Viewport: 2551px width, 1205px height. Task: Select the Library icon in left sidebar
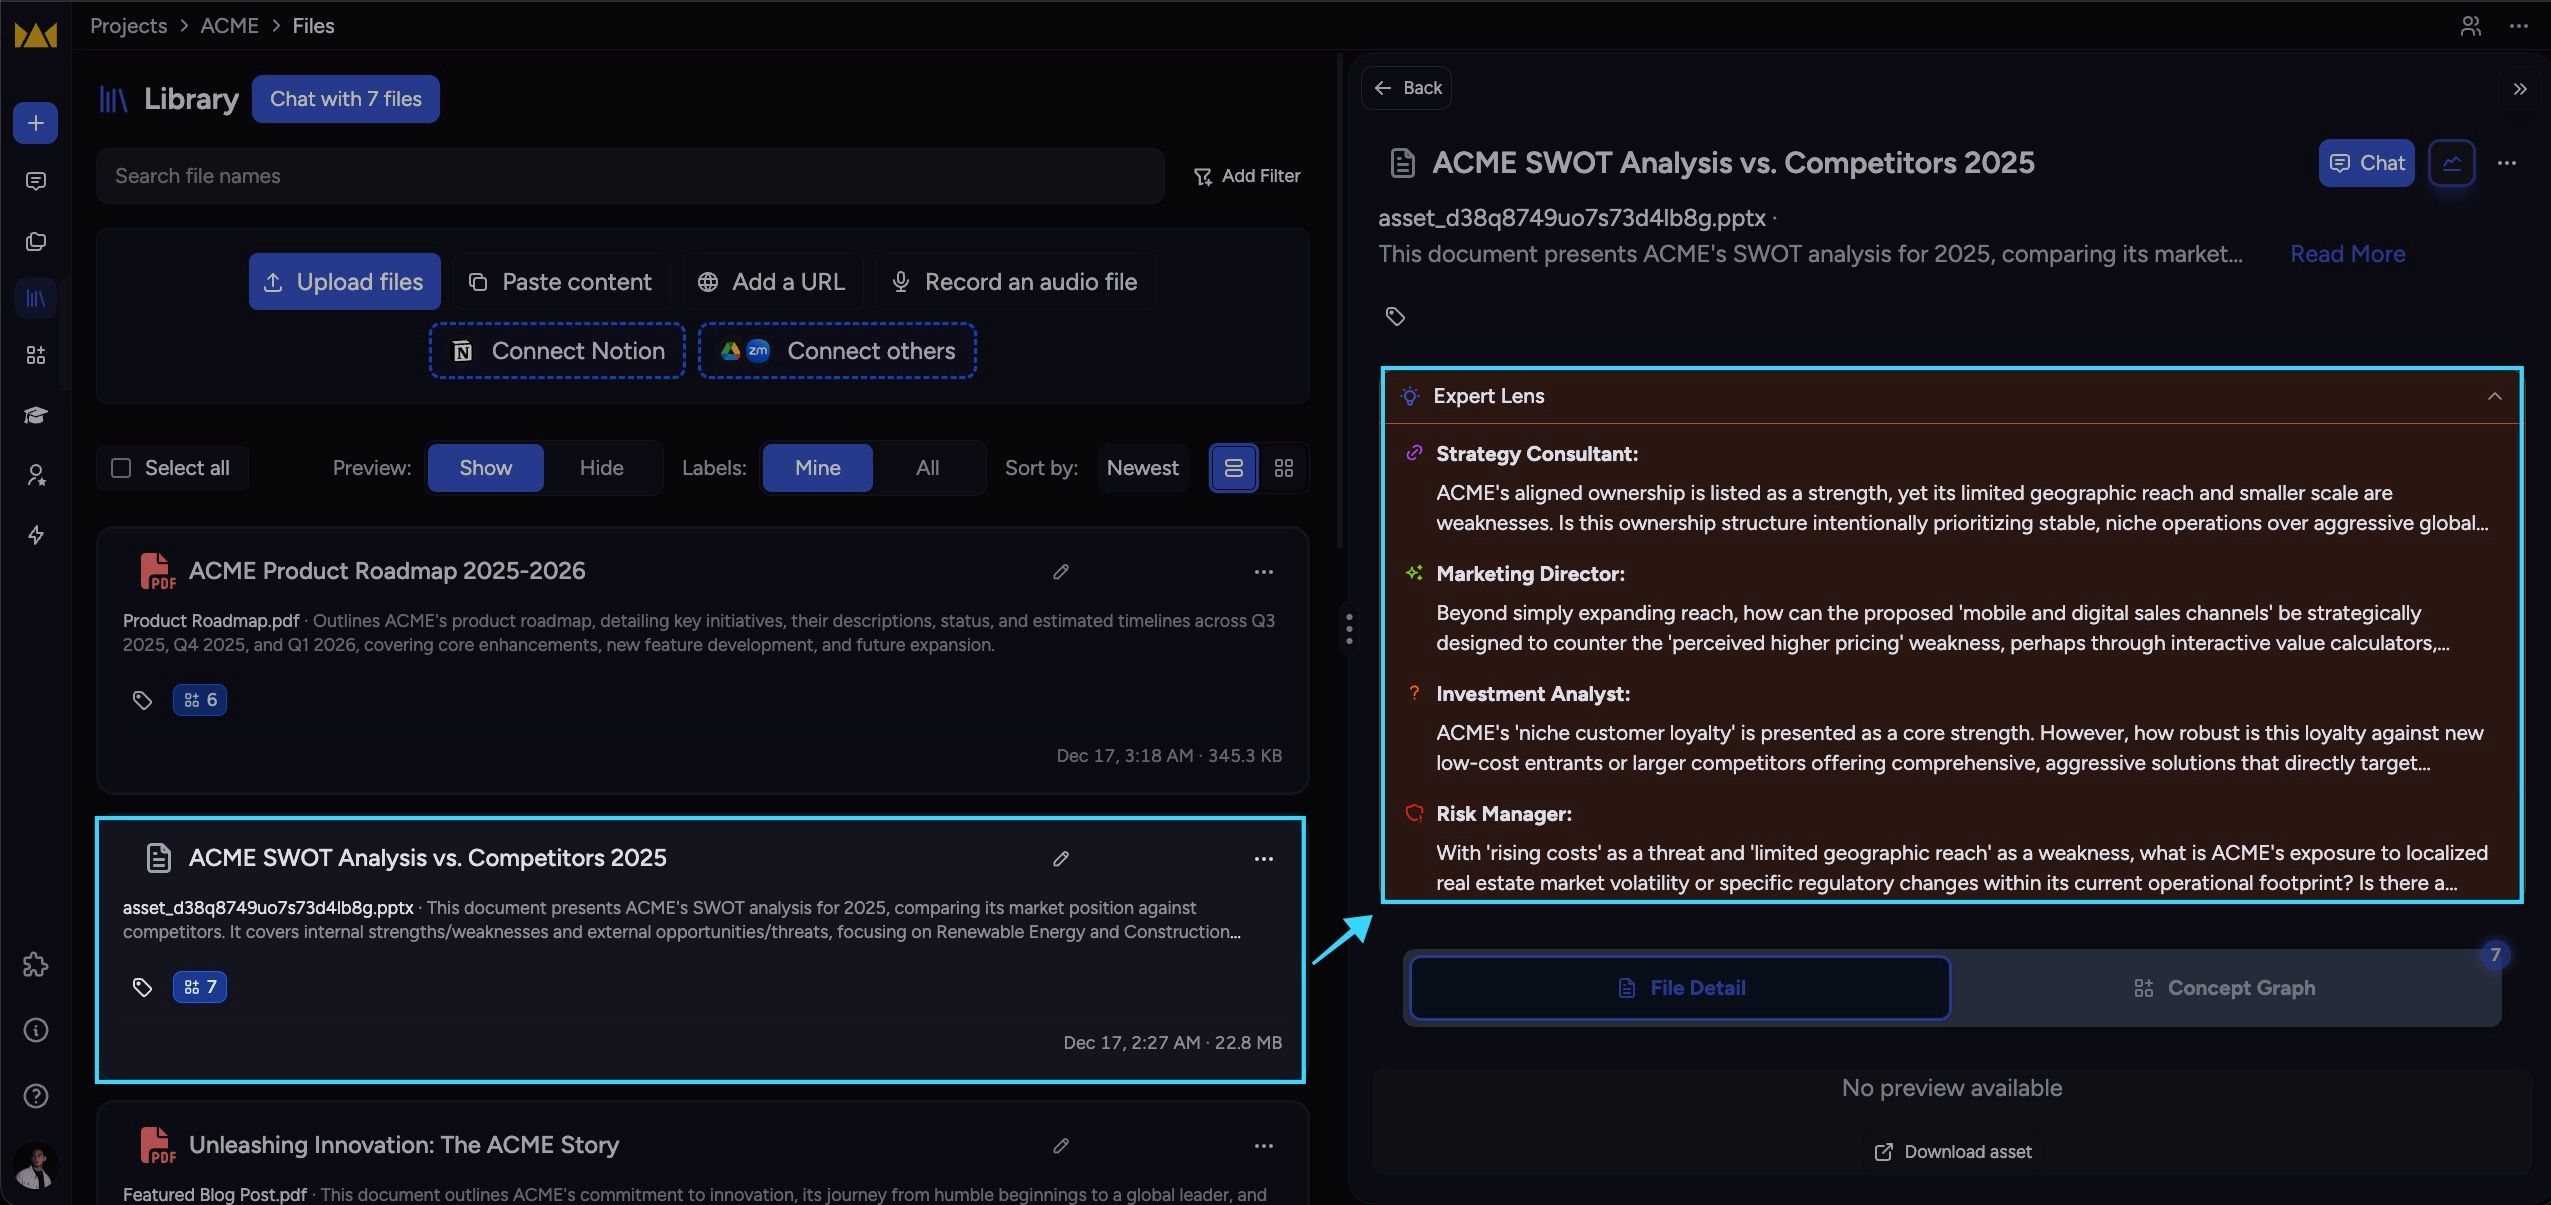tap(35, 298)
